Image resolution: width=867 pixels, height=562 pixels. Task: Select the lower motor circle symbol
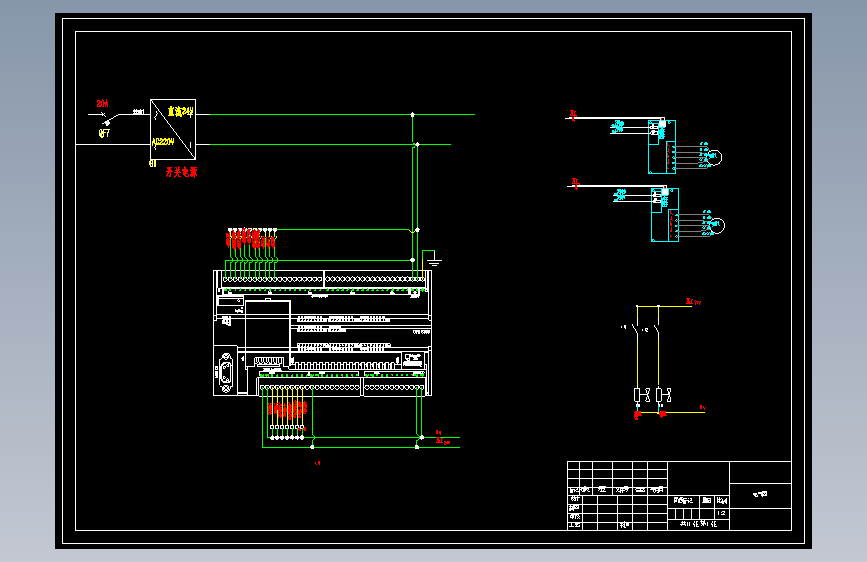(x=718, y=226)
